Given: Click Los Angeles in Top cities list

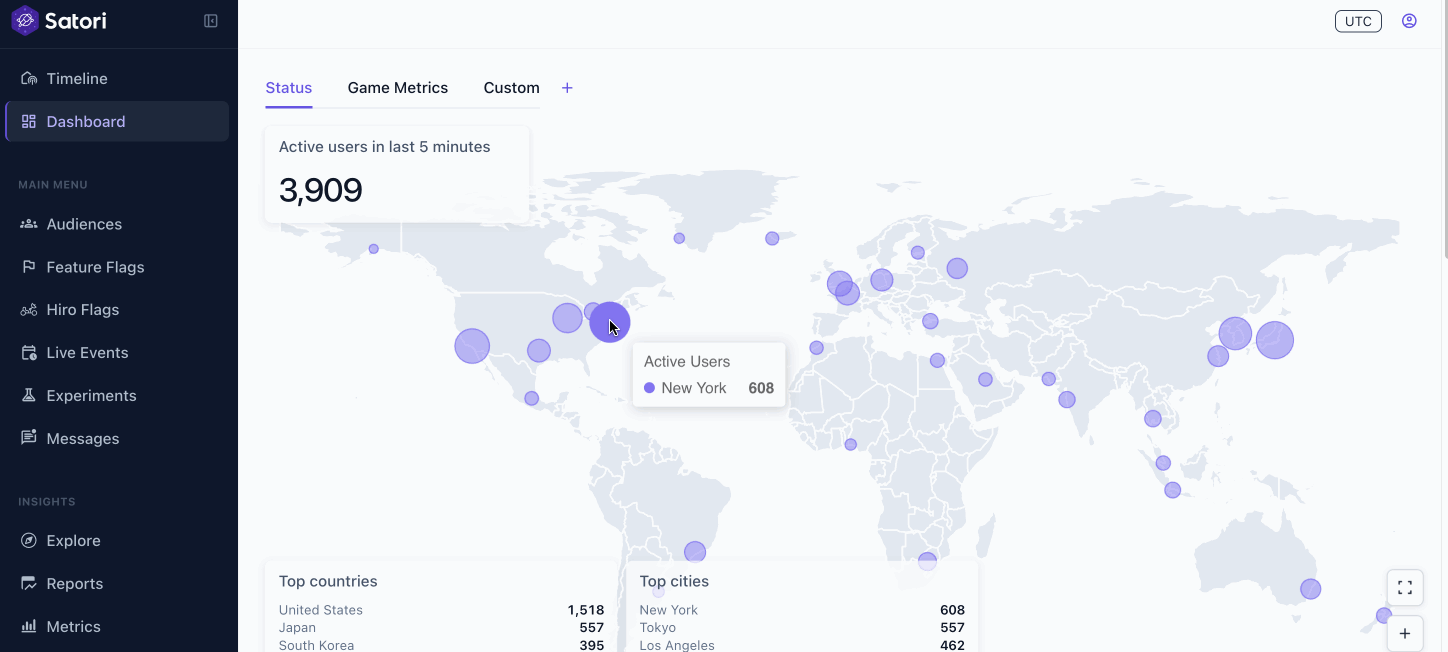Looking at the screenshot, I should 802,645.
